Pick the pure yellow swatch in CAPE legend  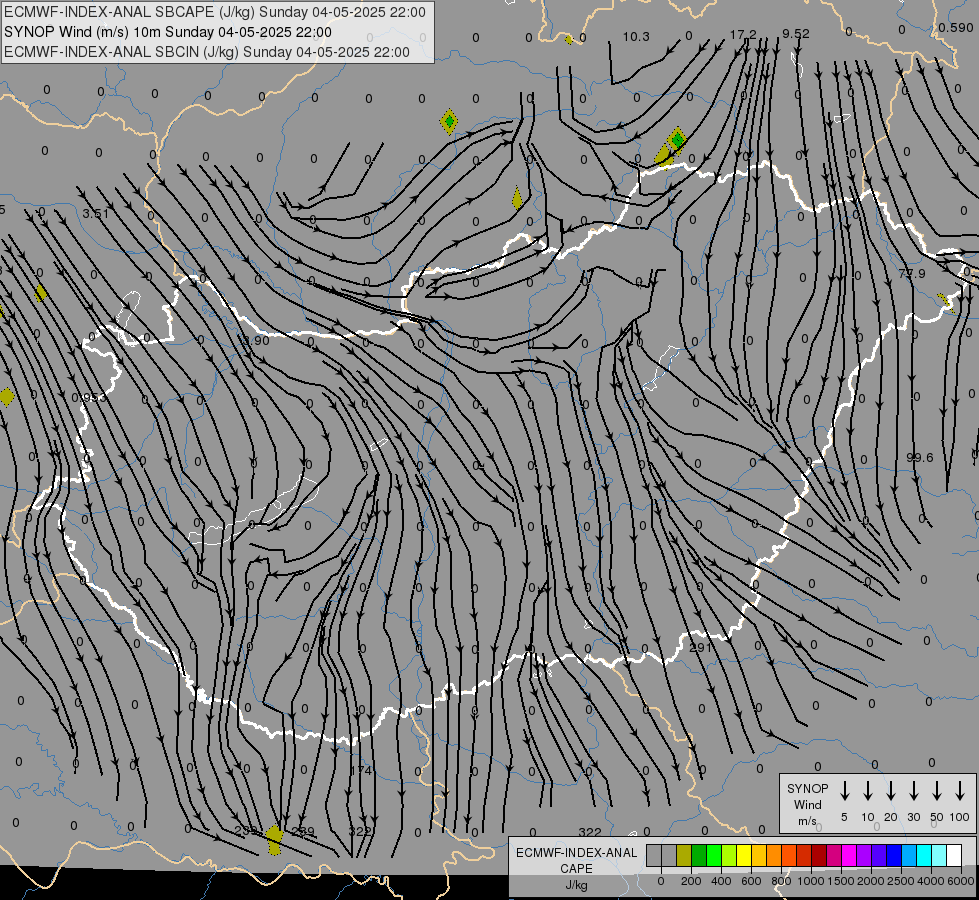pos(744,855)
